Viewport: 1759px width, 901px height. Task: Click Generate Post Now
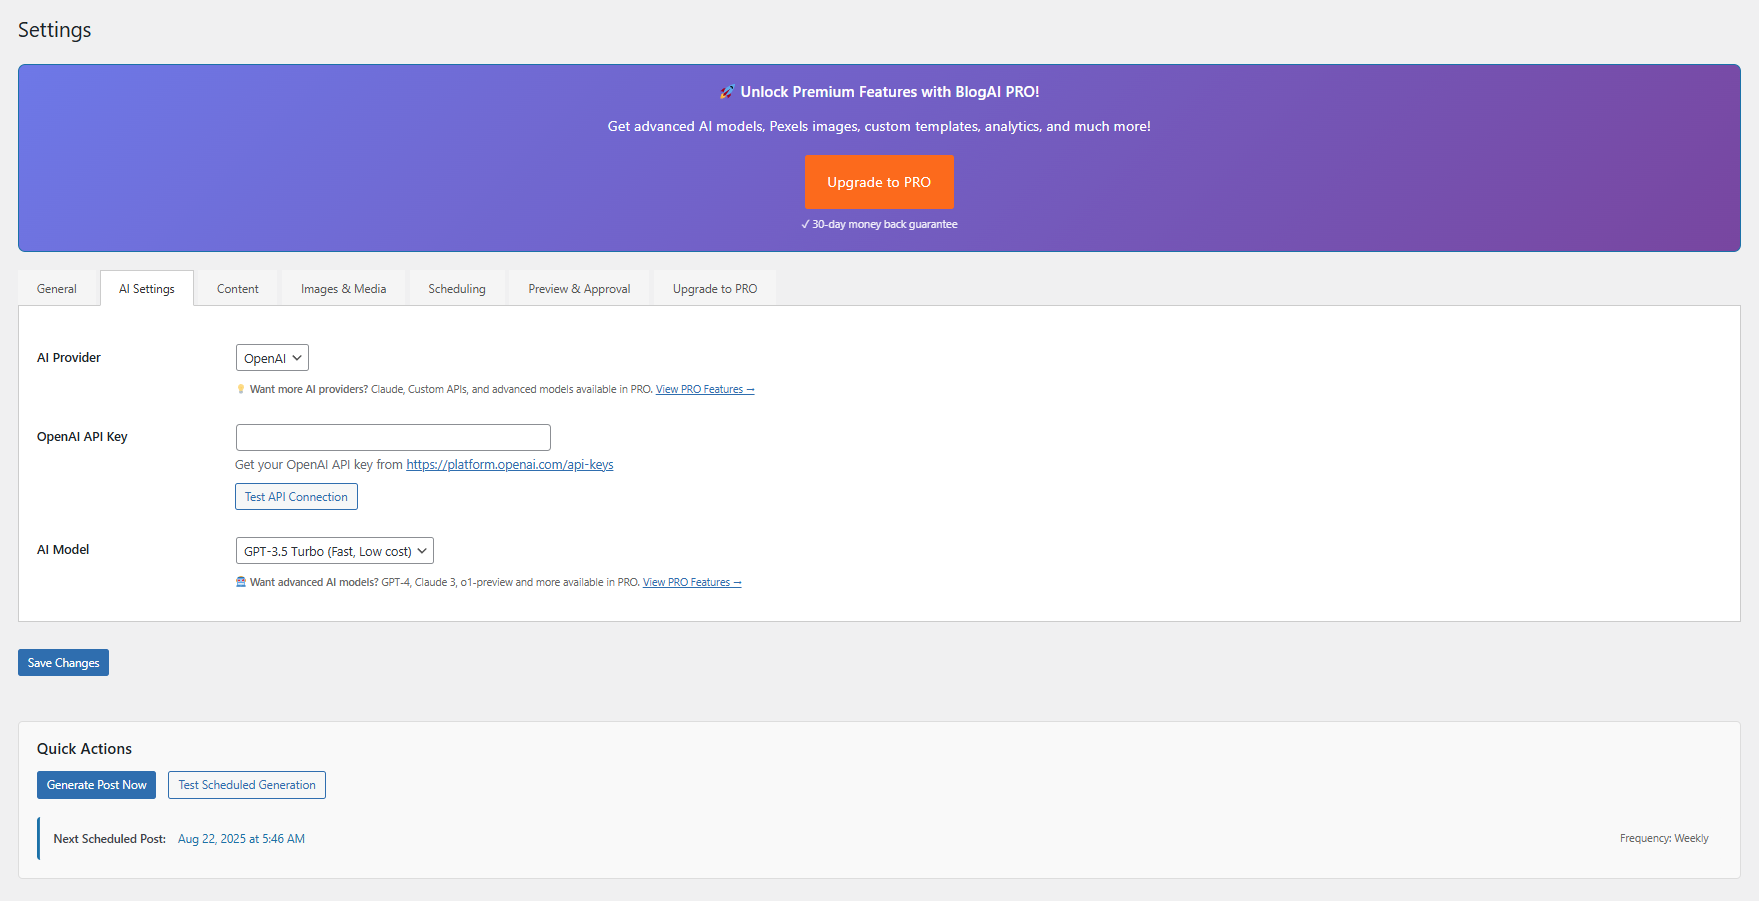coord(97,785)
